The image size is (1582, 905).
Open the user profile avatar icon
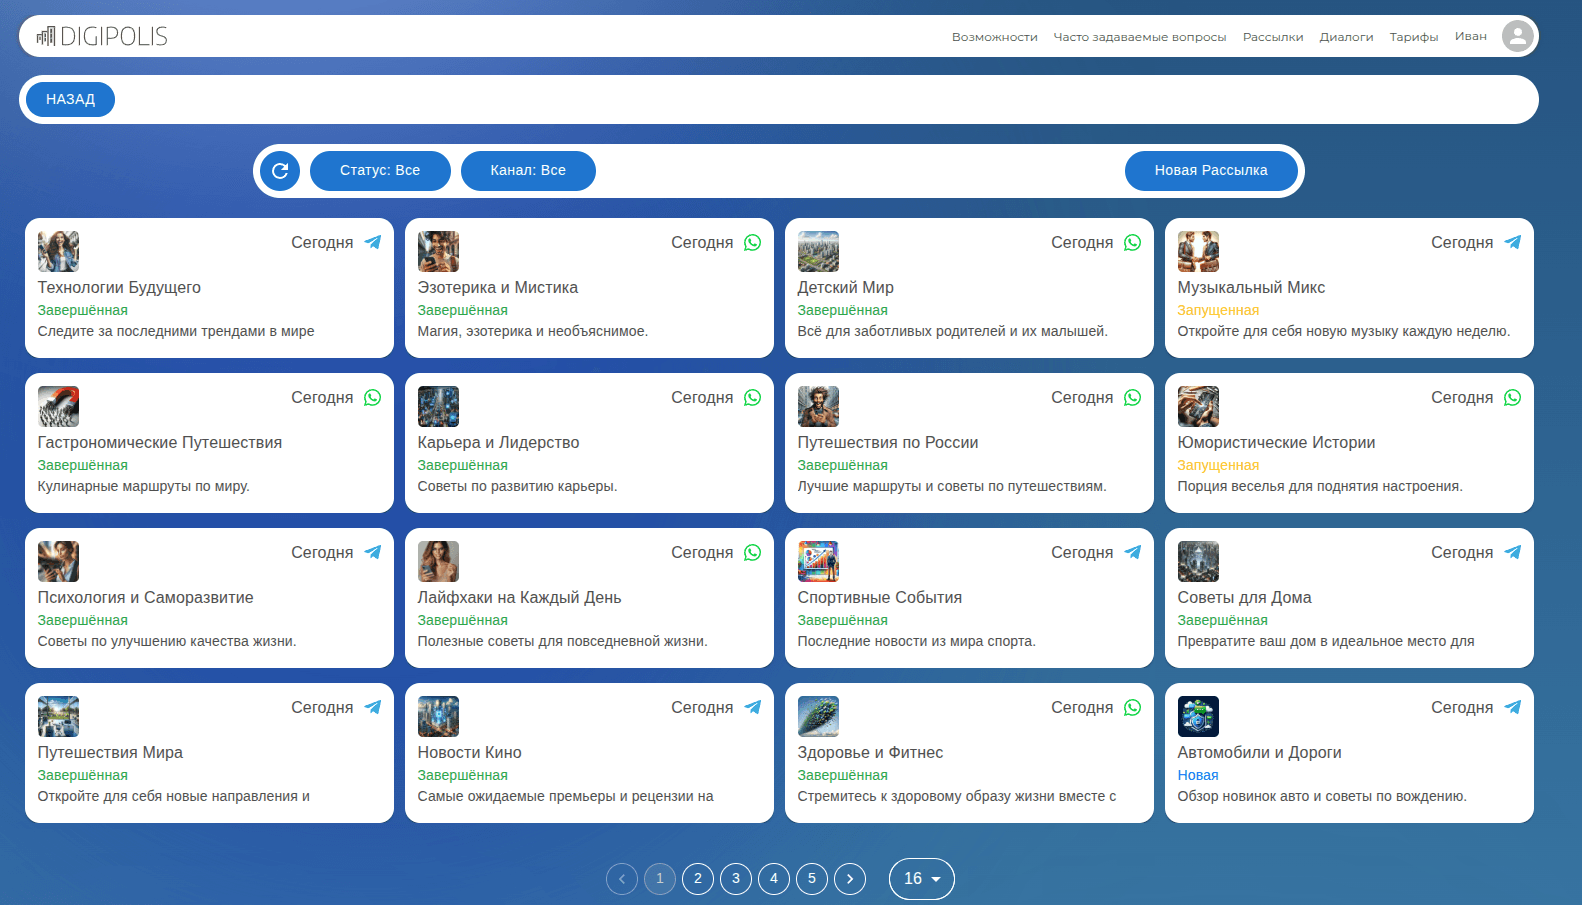1517,37
